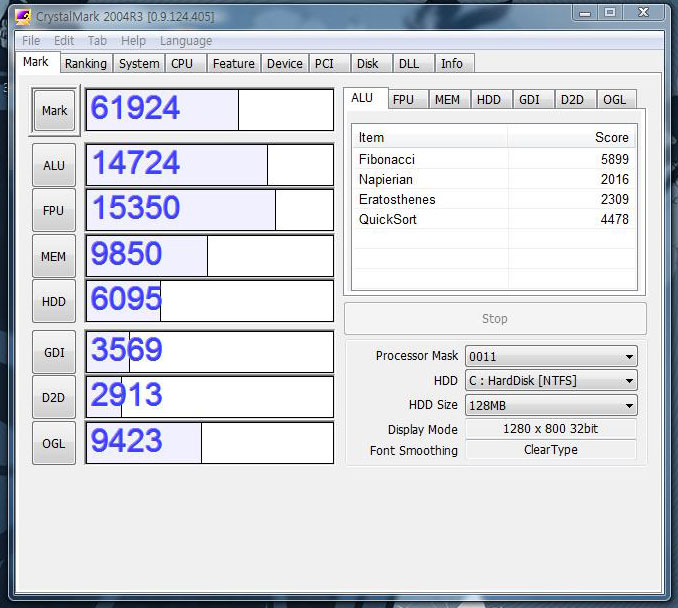This screenshot has height=608, width=678.
Task: Click the HDD score 6095 bar
Action: (210, 301)
